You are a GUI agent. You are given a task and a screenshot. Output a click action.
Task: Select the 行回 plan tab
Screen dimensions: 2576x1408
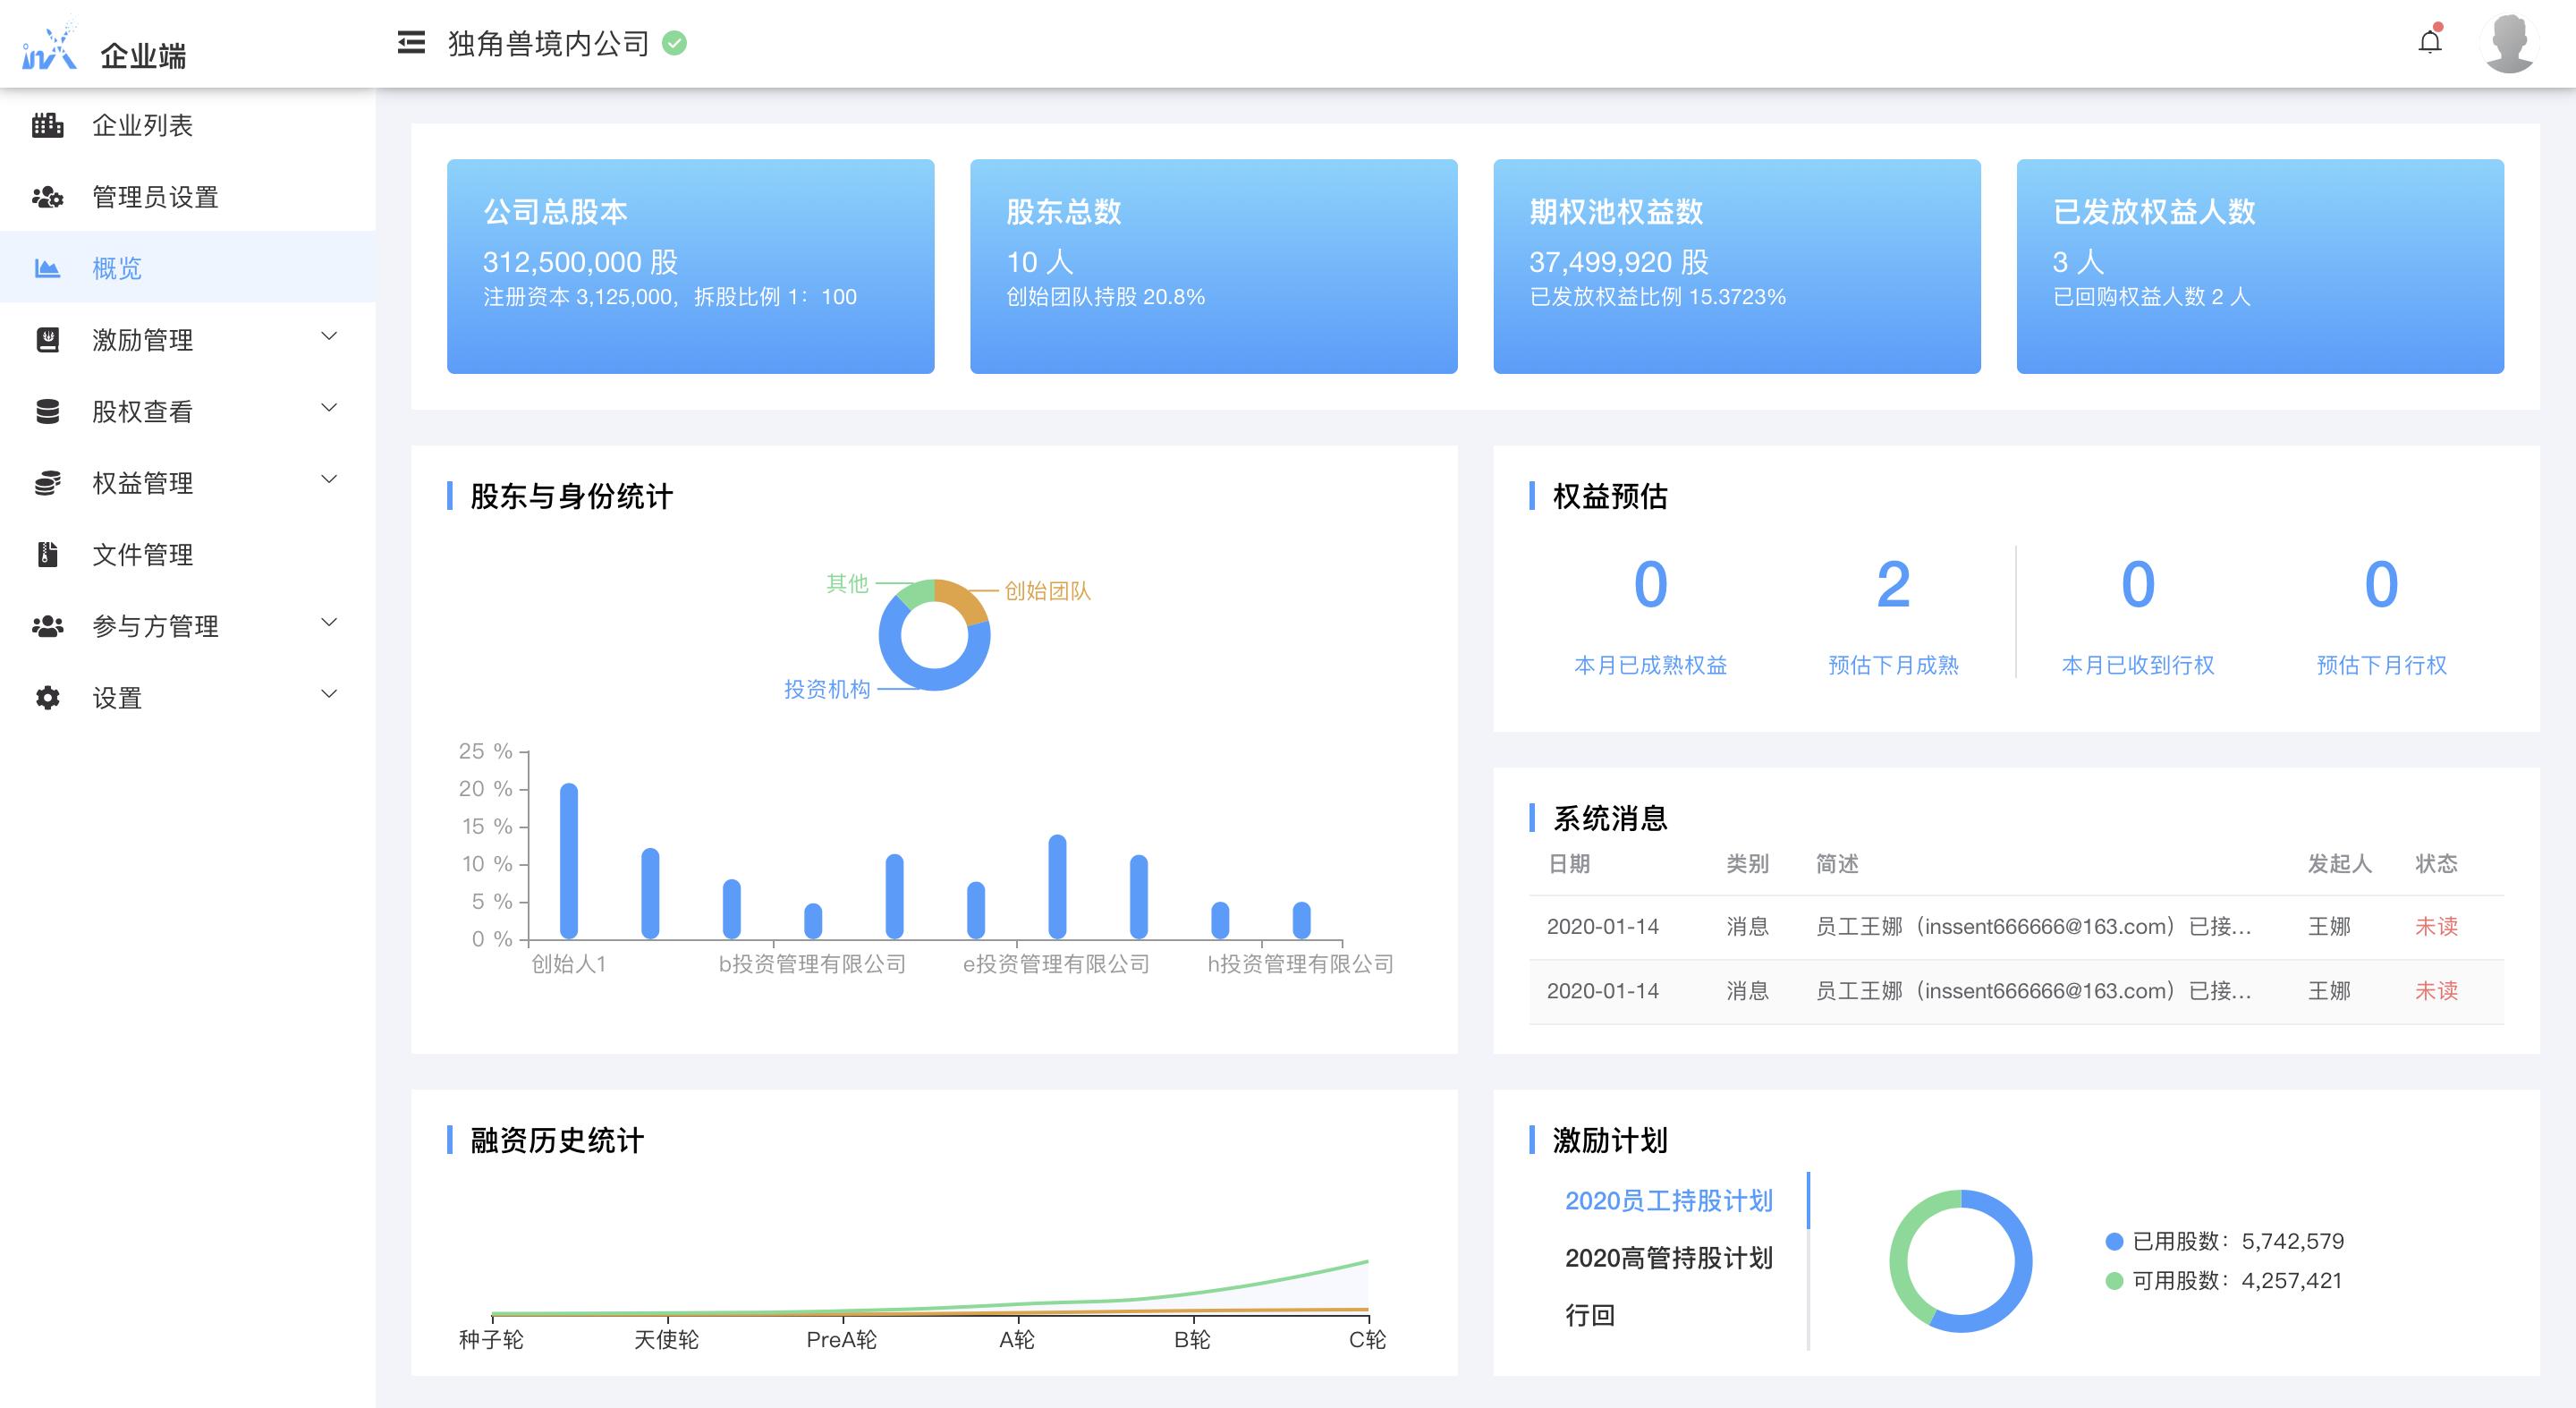point(1590,1315)
